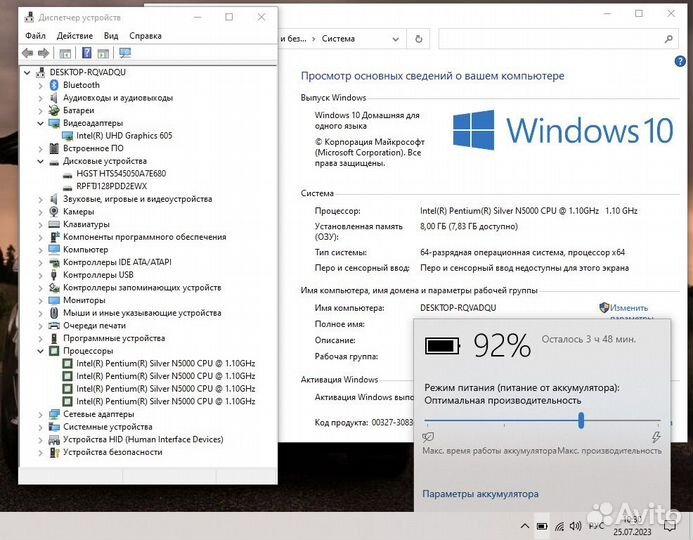Click the language indicator РУС
This screenshot has height=540, width=693.
click(x=596, y=526)
